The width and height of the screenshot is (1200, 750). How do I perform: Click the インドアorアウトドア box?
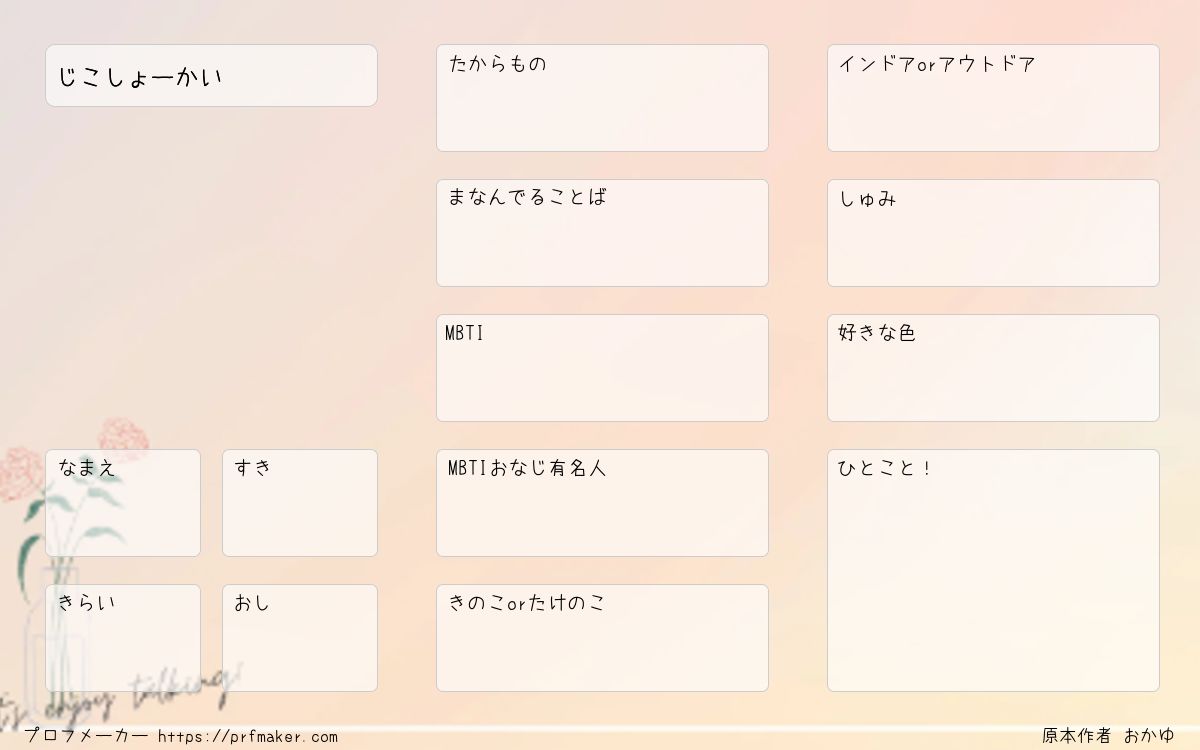993,98
